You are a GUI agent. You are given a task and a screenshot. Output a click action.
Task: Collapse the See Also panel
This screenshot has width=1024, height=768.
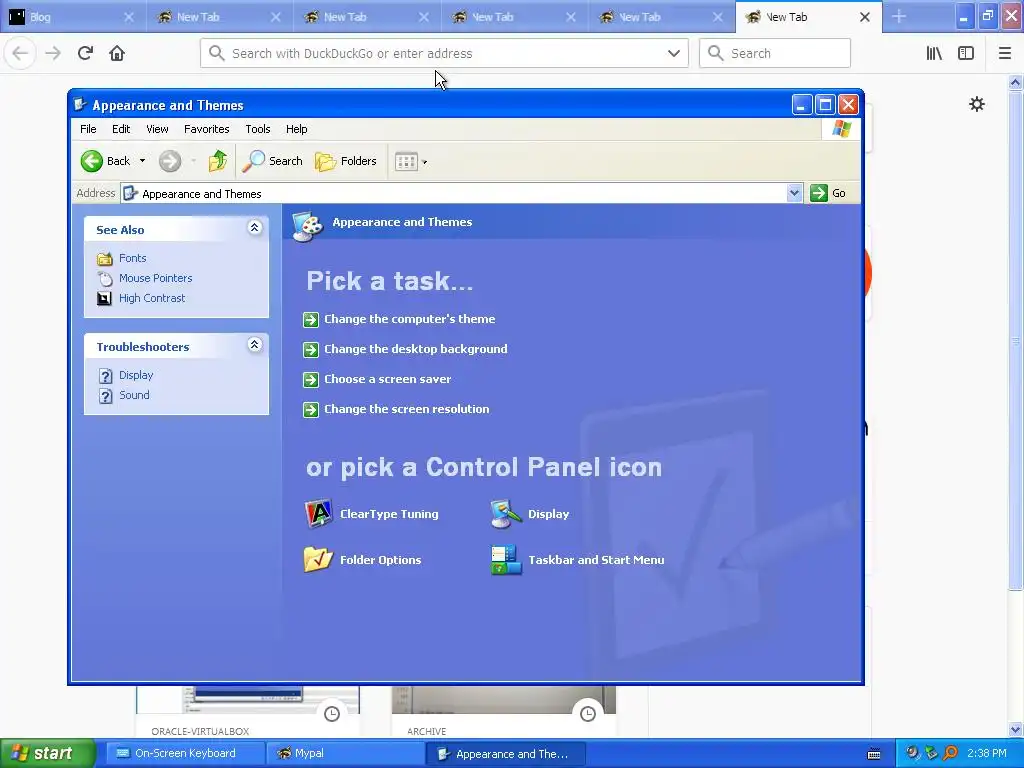pos(255,227)
